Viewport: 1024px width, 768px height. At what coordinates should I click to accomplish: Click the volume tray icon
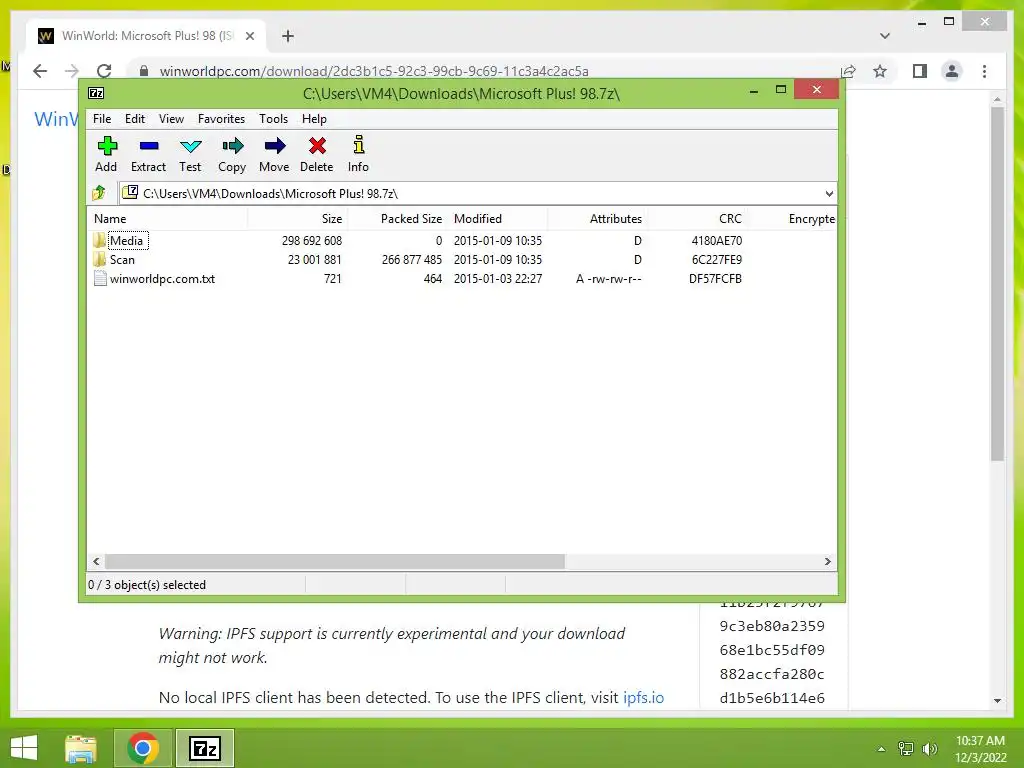pos(929,749)
